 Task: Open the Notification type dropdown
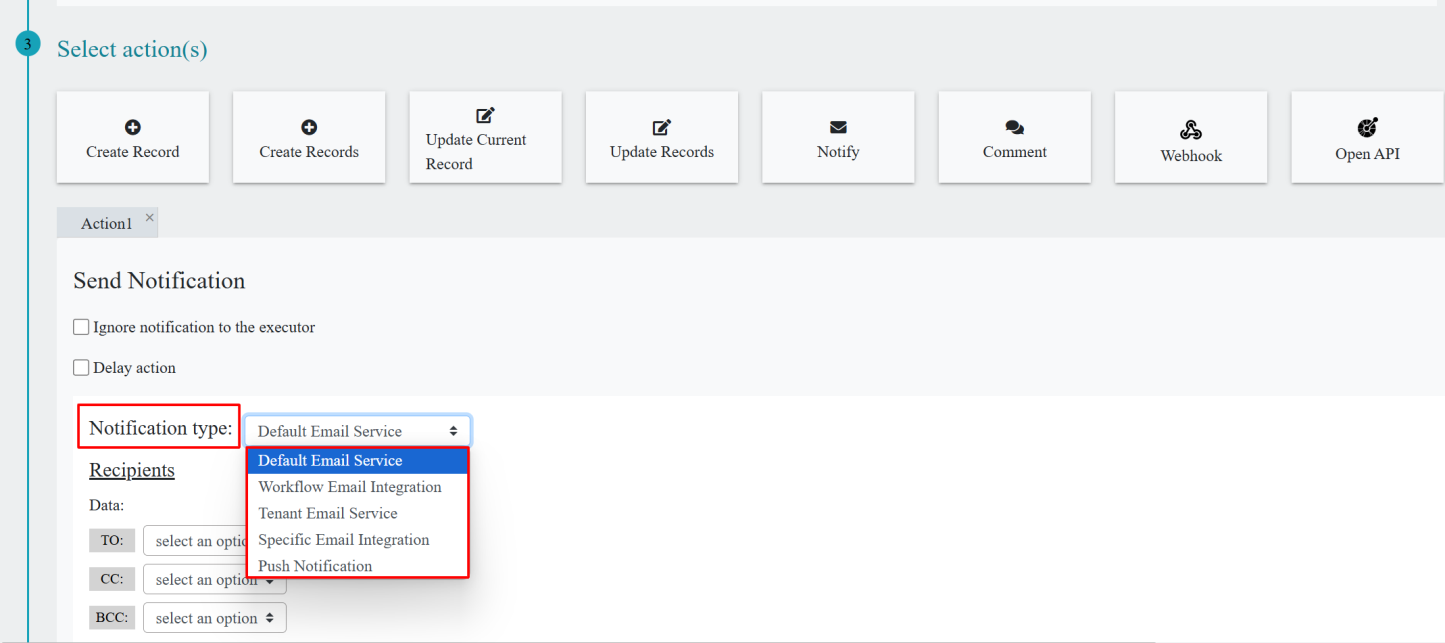pyautogui.click(x=358, y=431)
